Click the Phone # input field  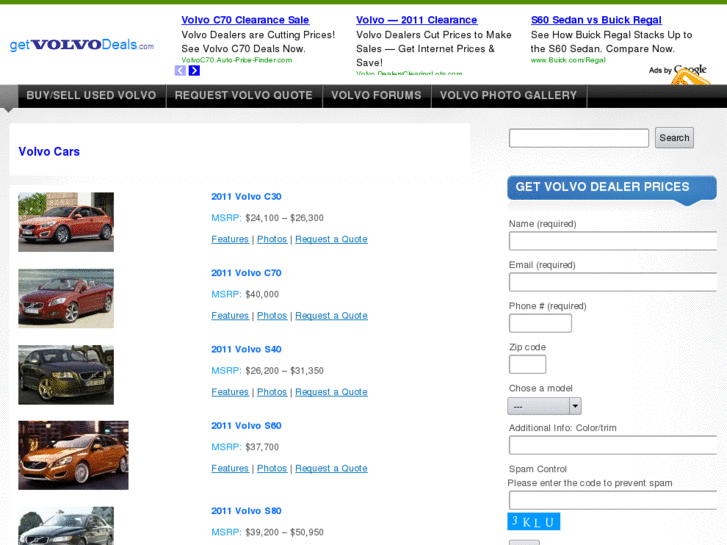point(540,323)
